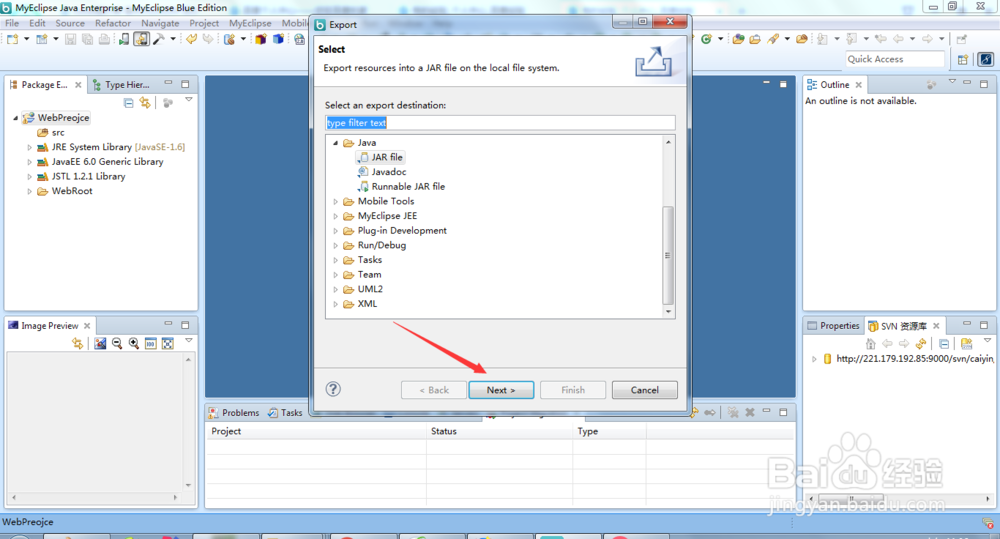Click Link with Selection in Image Preview
The width and height of the screenshot is (1000, 539).
[77, 344]
